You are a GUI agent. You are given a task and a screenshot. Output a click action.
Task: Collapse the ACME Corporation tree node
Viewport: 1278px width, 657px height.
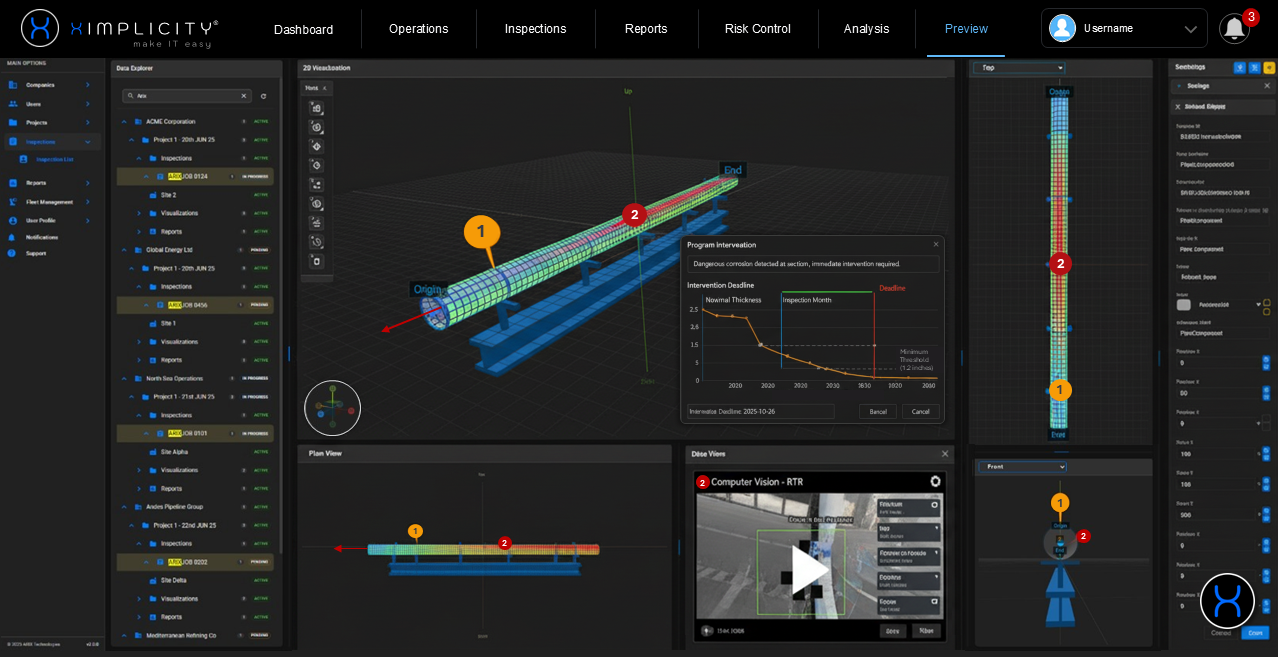click(124, 121)
